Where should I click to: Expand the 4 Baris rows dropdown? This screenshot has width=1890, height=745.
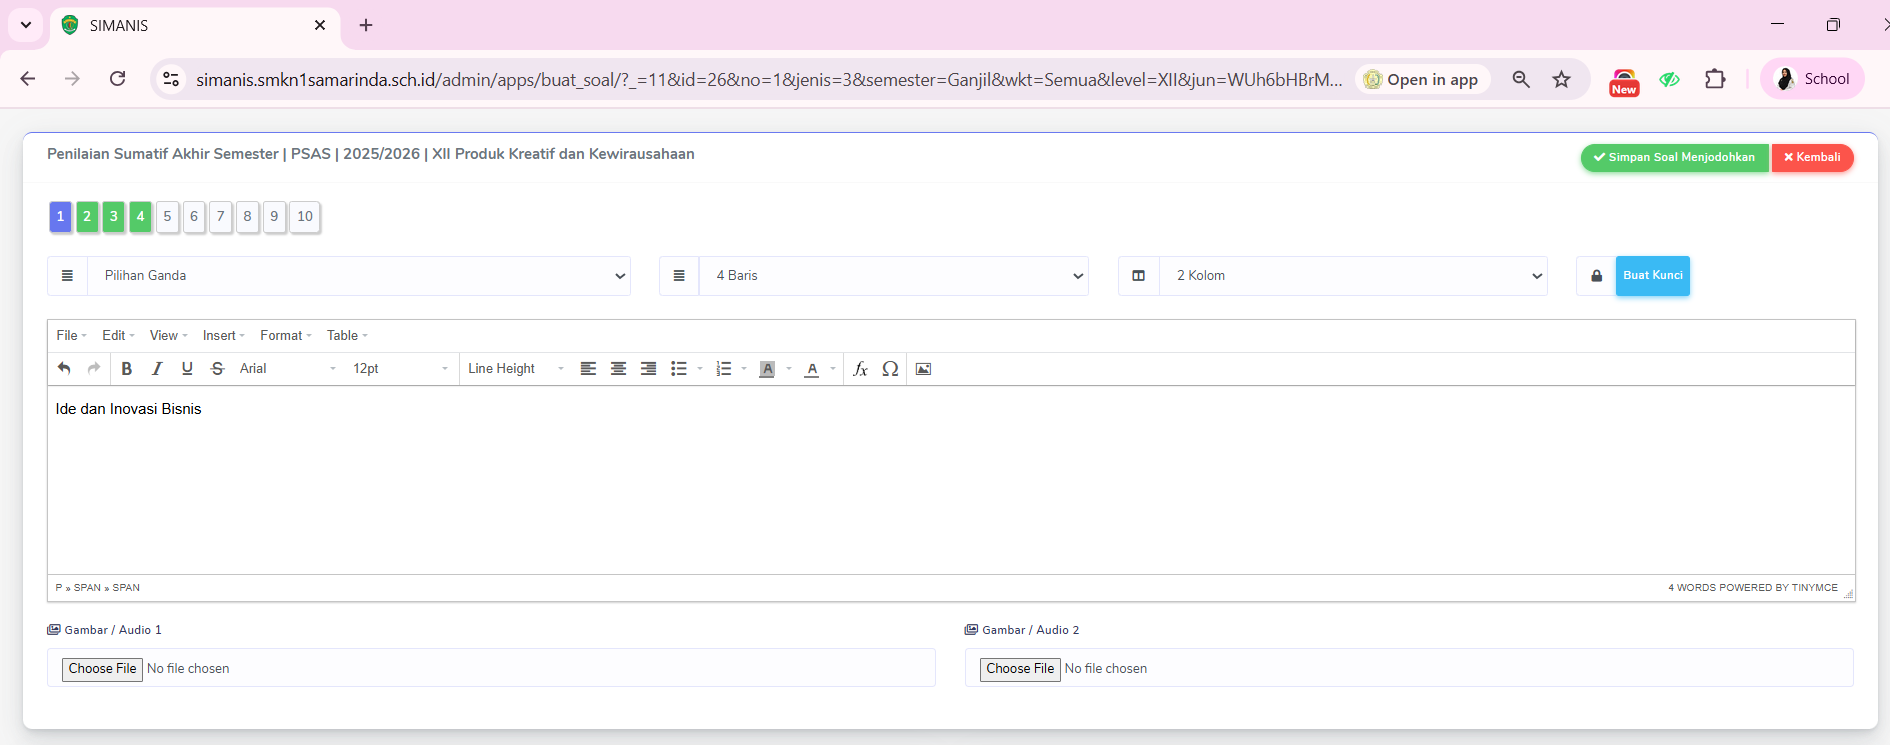[893, 276]
